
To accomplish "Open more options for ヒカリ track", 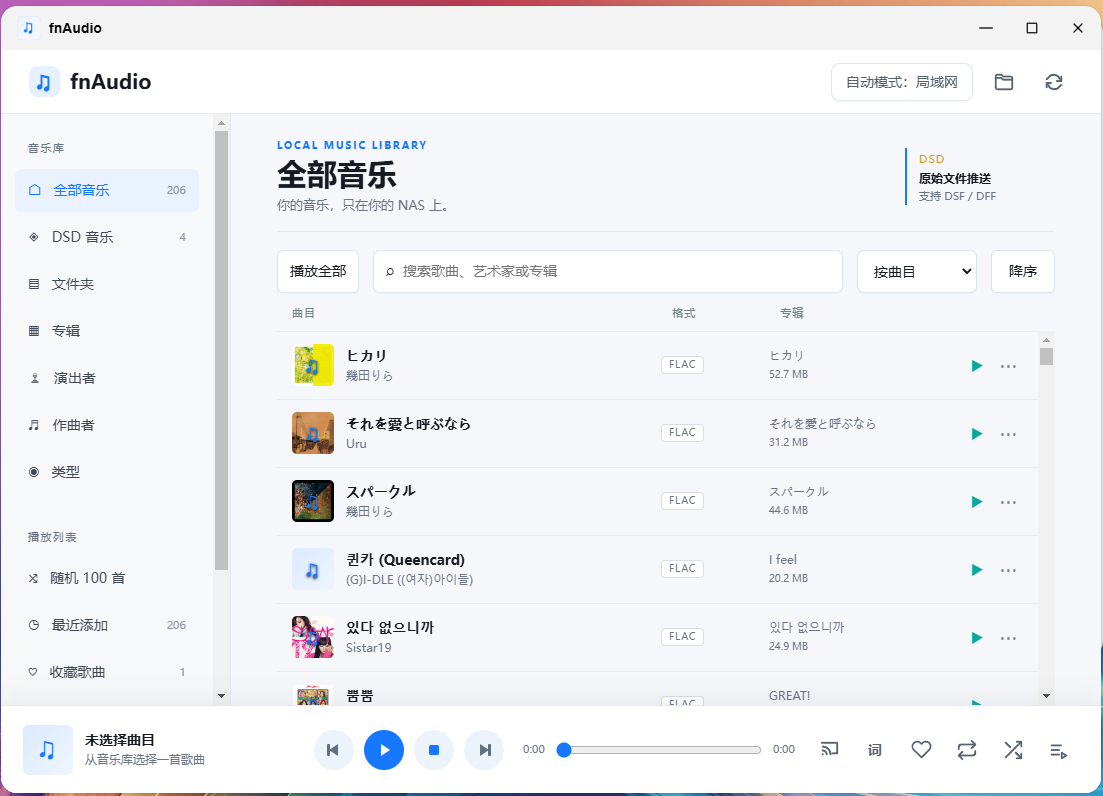I will point(1008,366).
